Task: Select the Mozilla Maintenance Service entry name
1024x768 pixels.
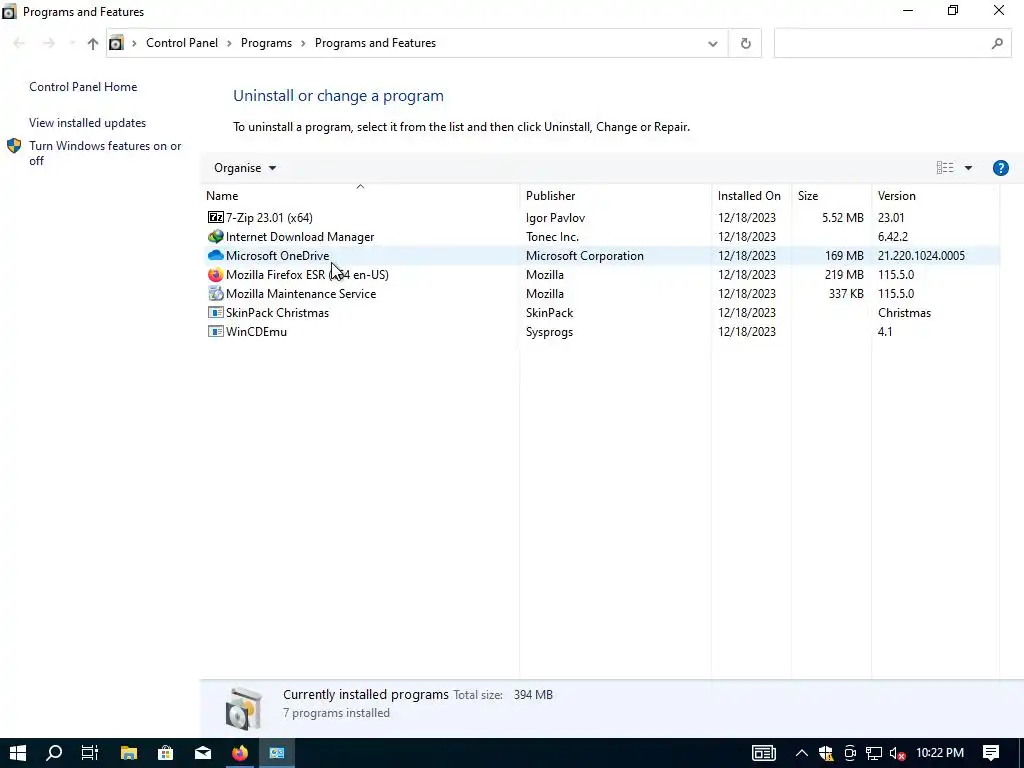Action: pos(301,293)
